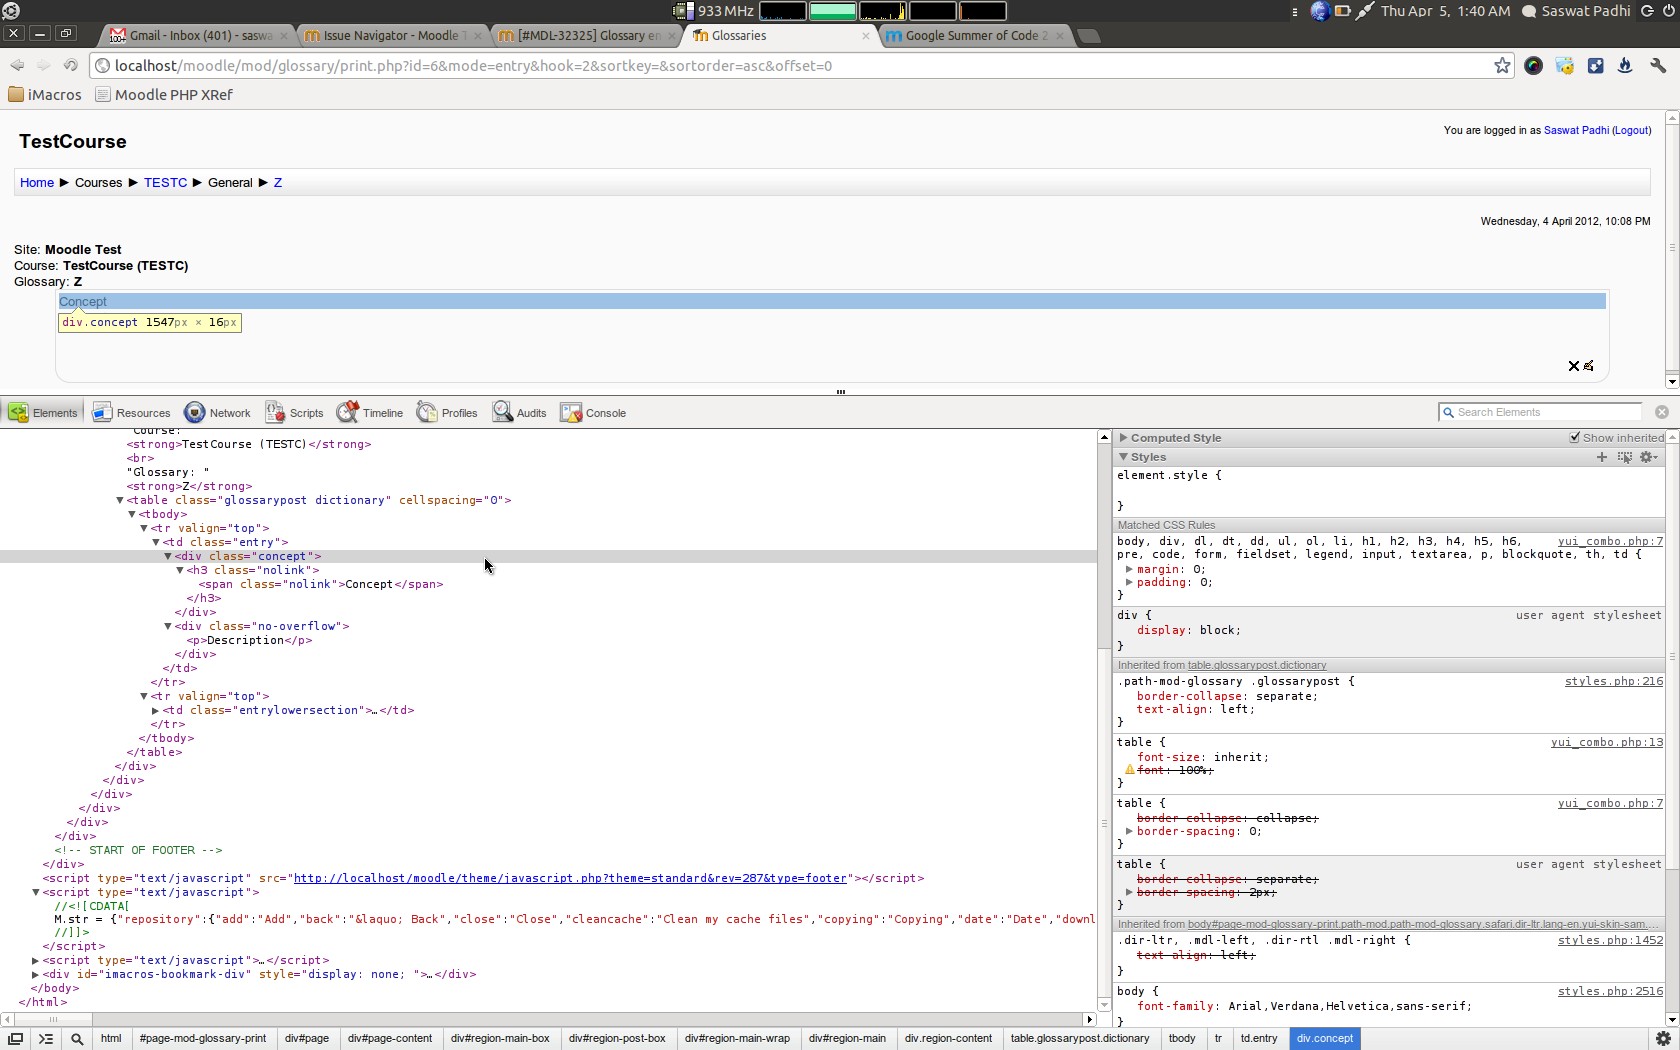1680x1050 pixels.
Task: Open styles.php:1452 source link
Action: [x=1610, y=940]
